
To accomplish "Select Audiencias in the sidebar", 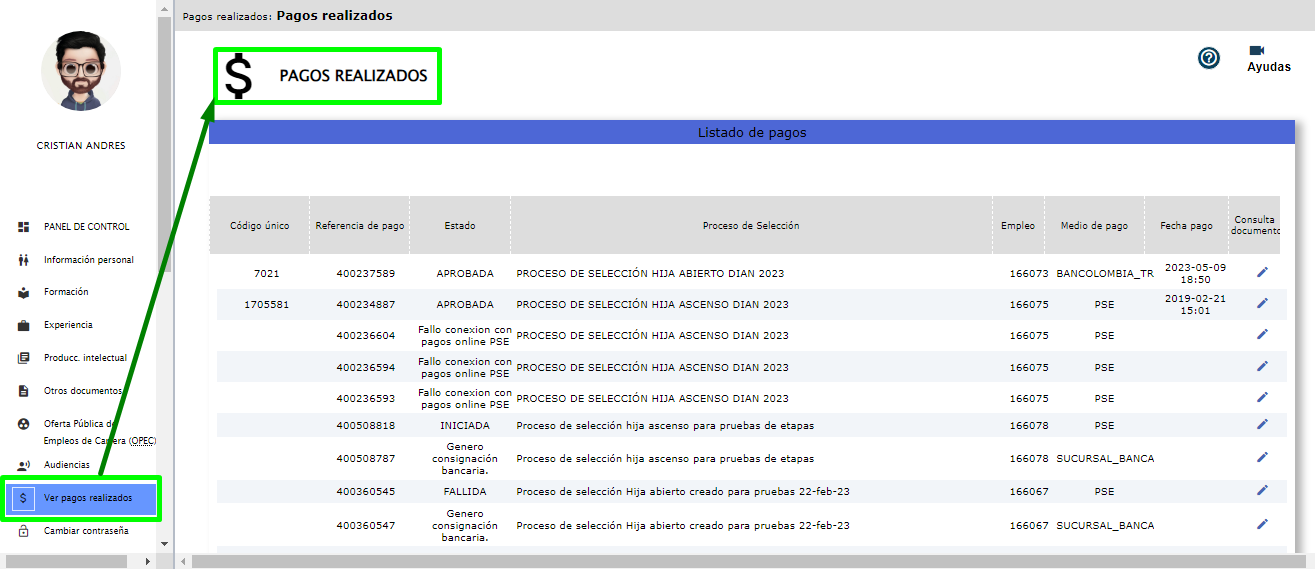I will [x=66, y=465].
